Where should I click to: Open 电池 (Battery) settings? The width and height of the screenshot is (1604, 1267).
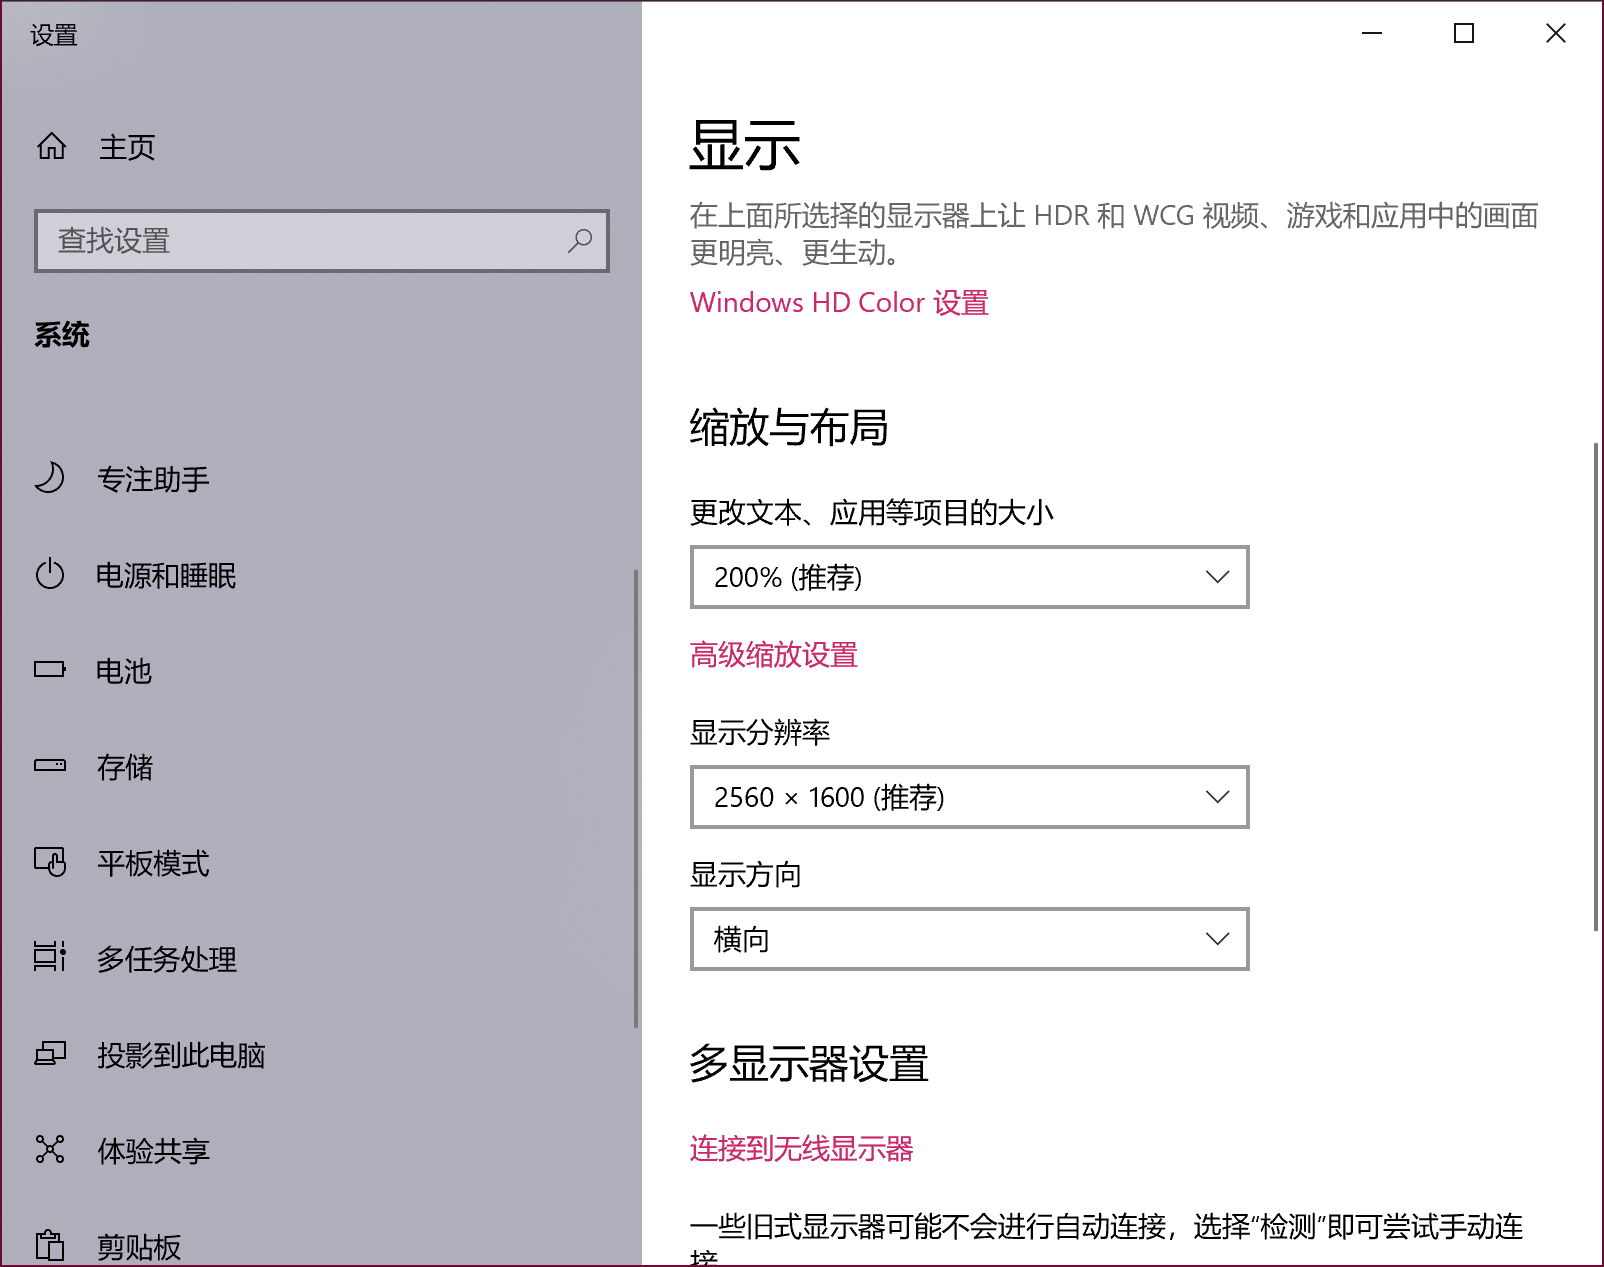pos(124,671)
